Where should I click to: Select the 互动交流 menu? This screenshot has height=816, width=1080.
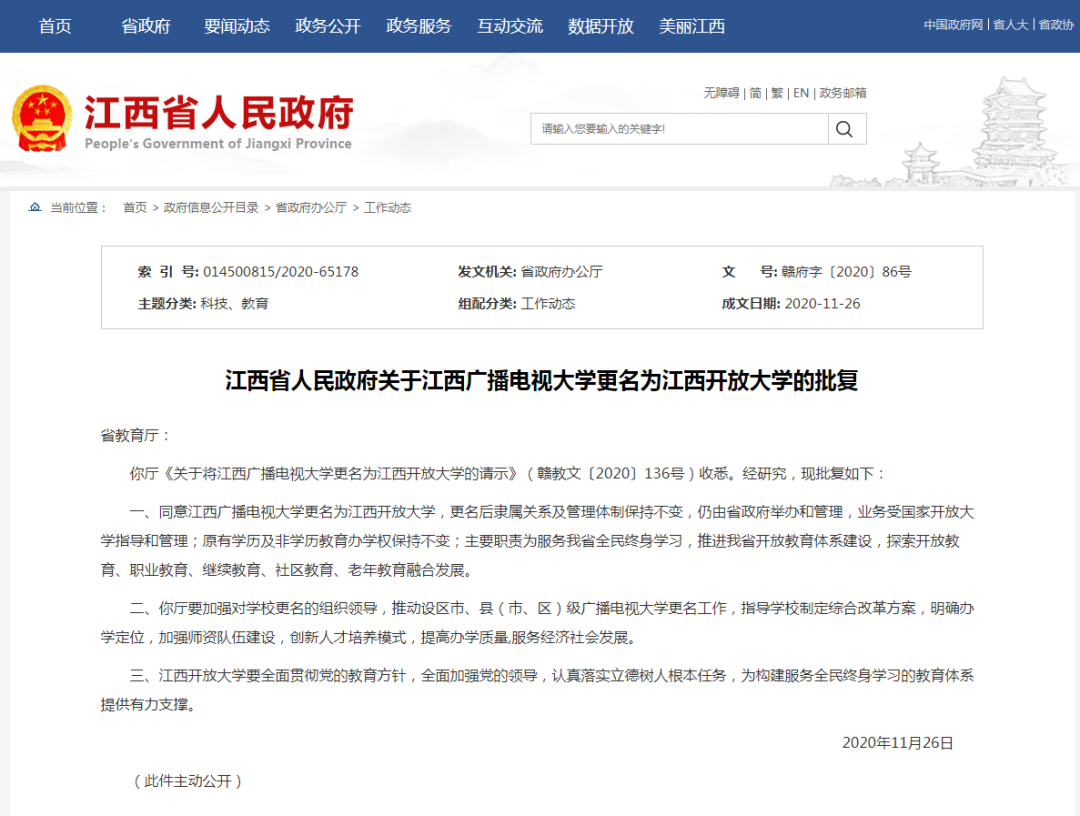(x=510, y=26)
